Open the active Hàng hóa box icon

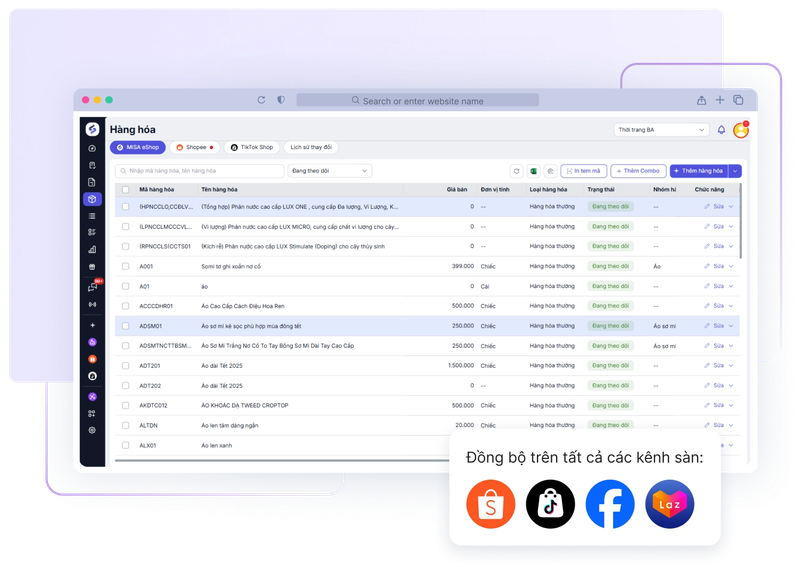pyautogui.click(x=92, y=199)
